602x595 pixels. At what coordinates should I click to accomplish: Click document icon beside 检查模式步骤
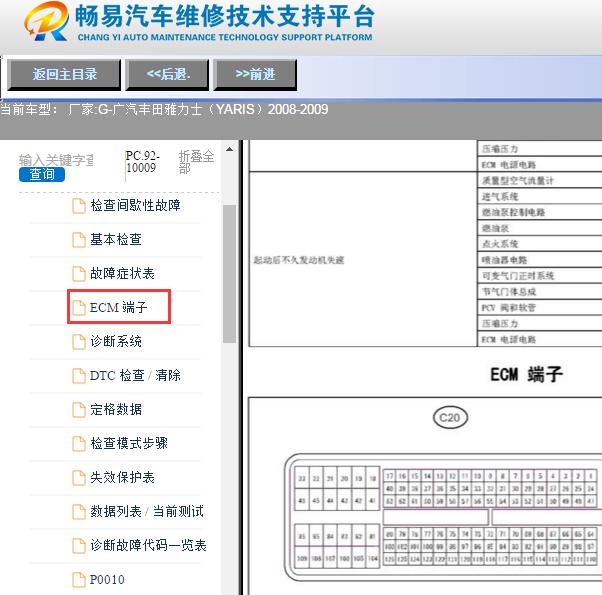79,444
